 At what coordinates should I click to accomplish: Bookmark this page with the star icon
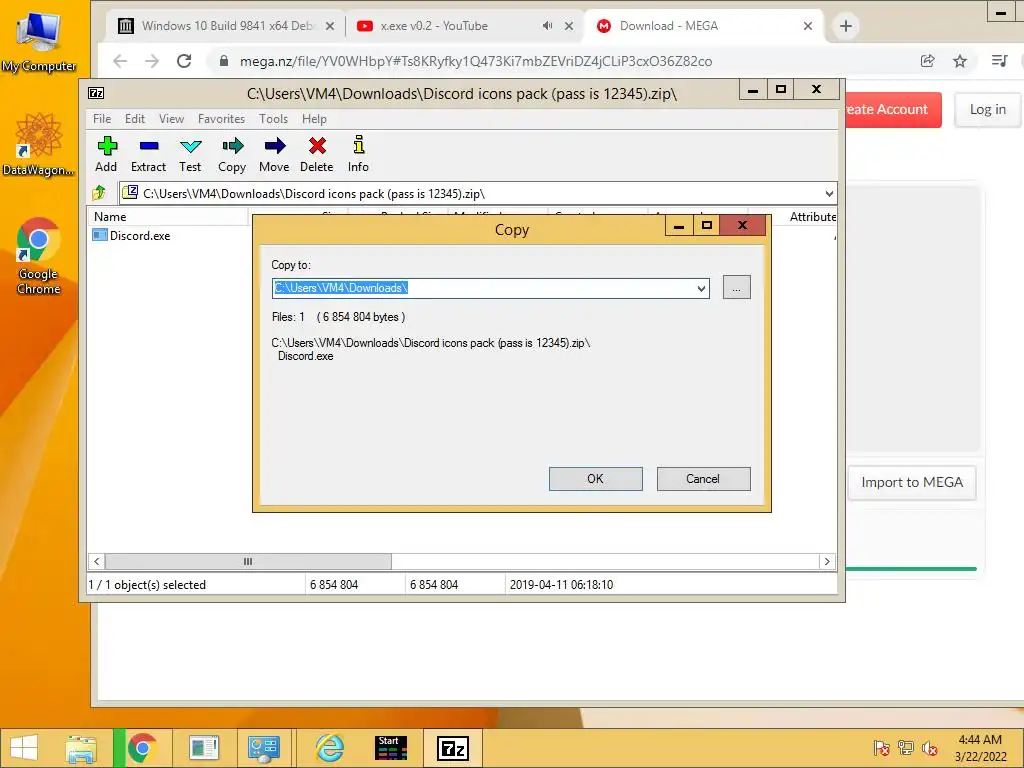tap(959, 61)
